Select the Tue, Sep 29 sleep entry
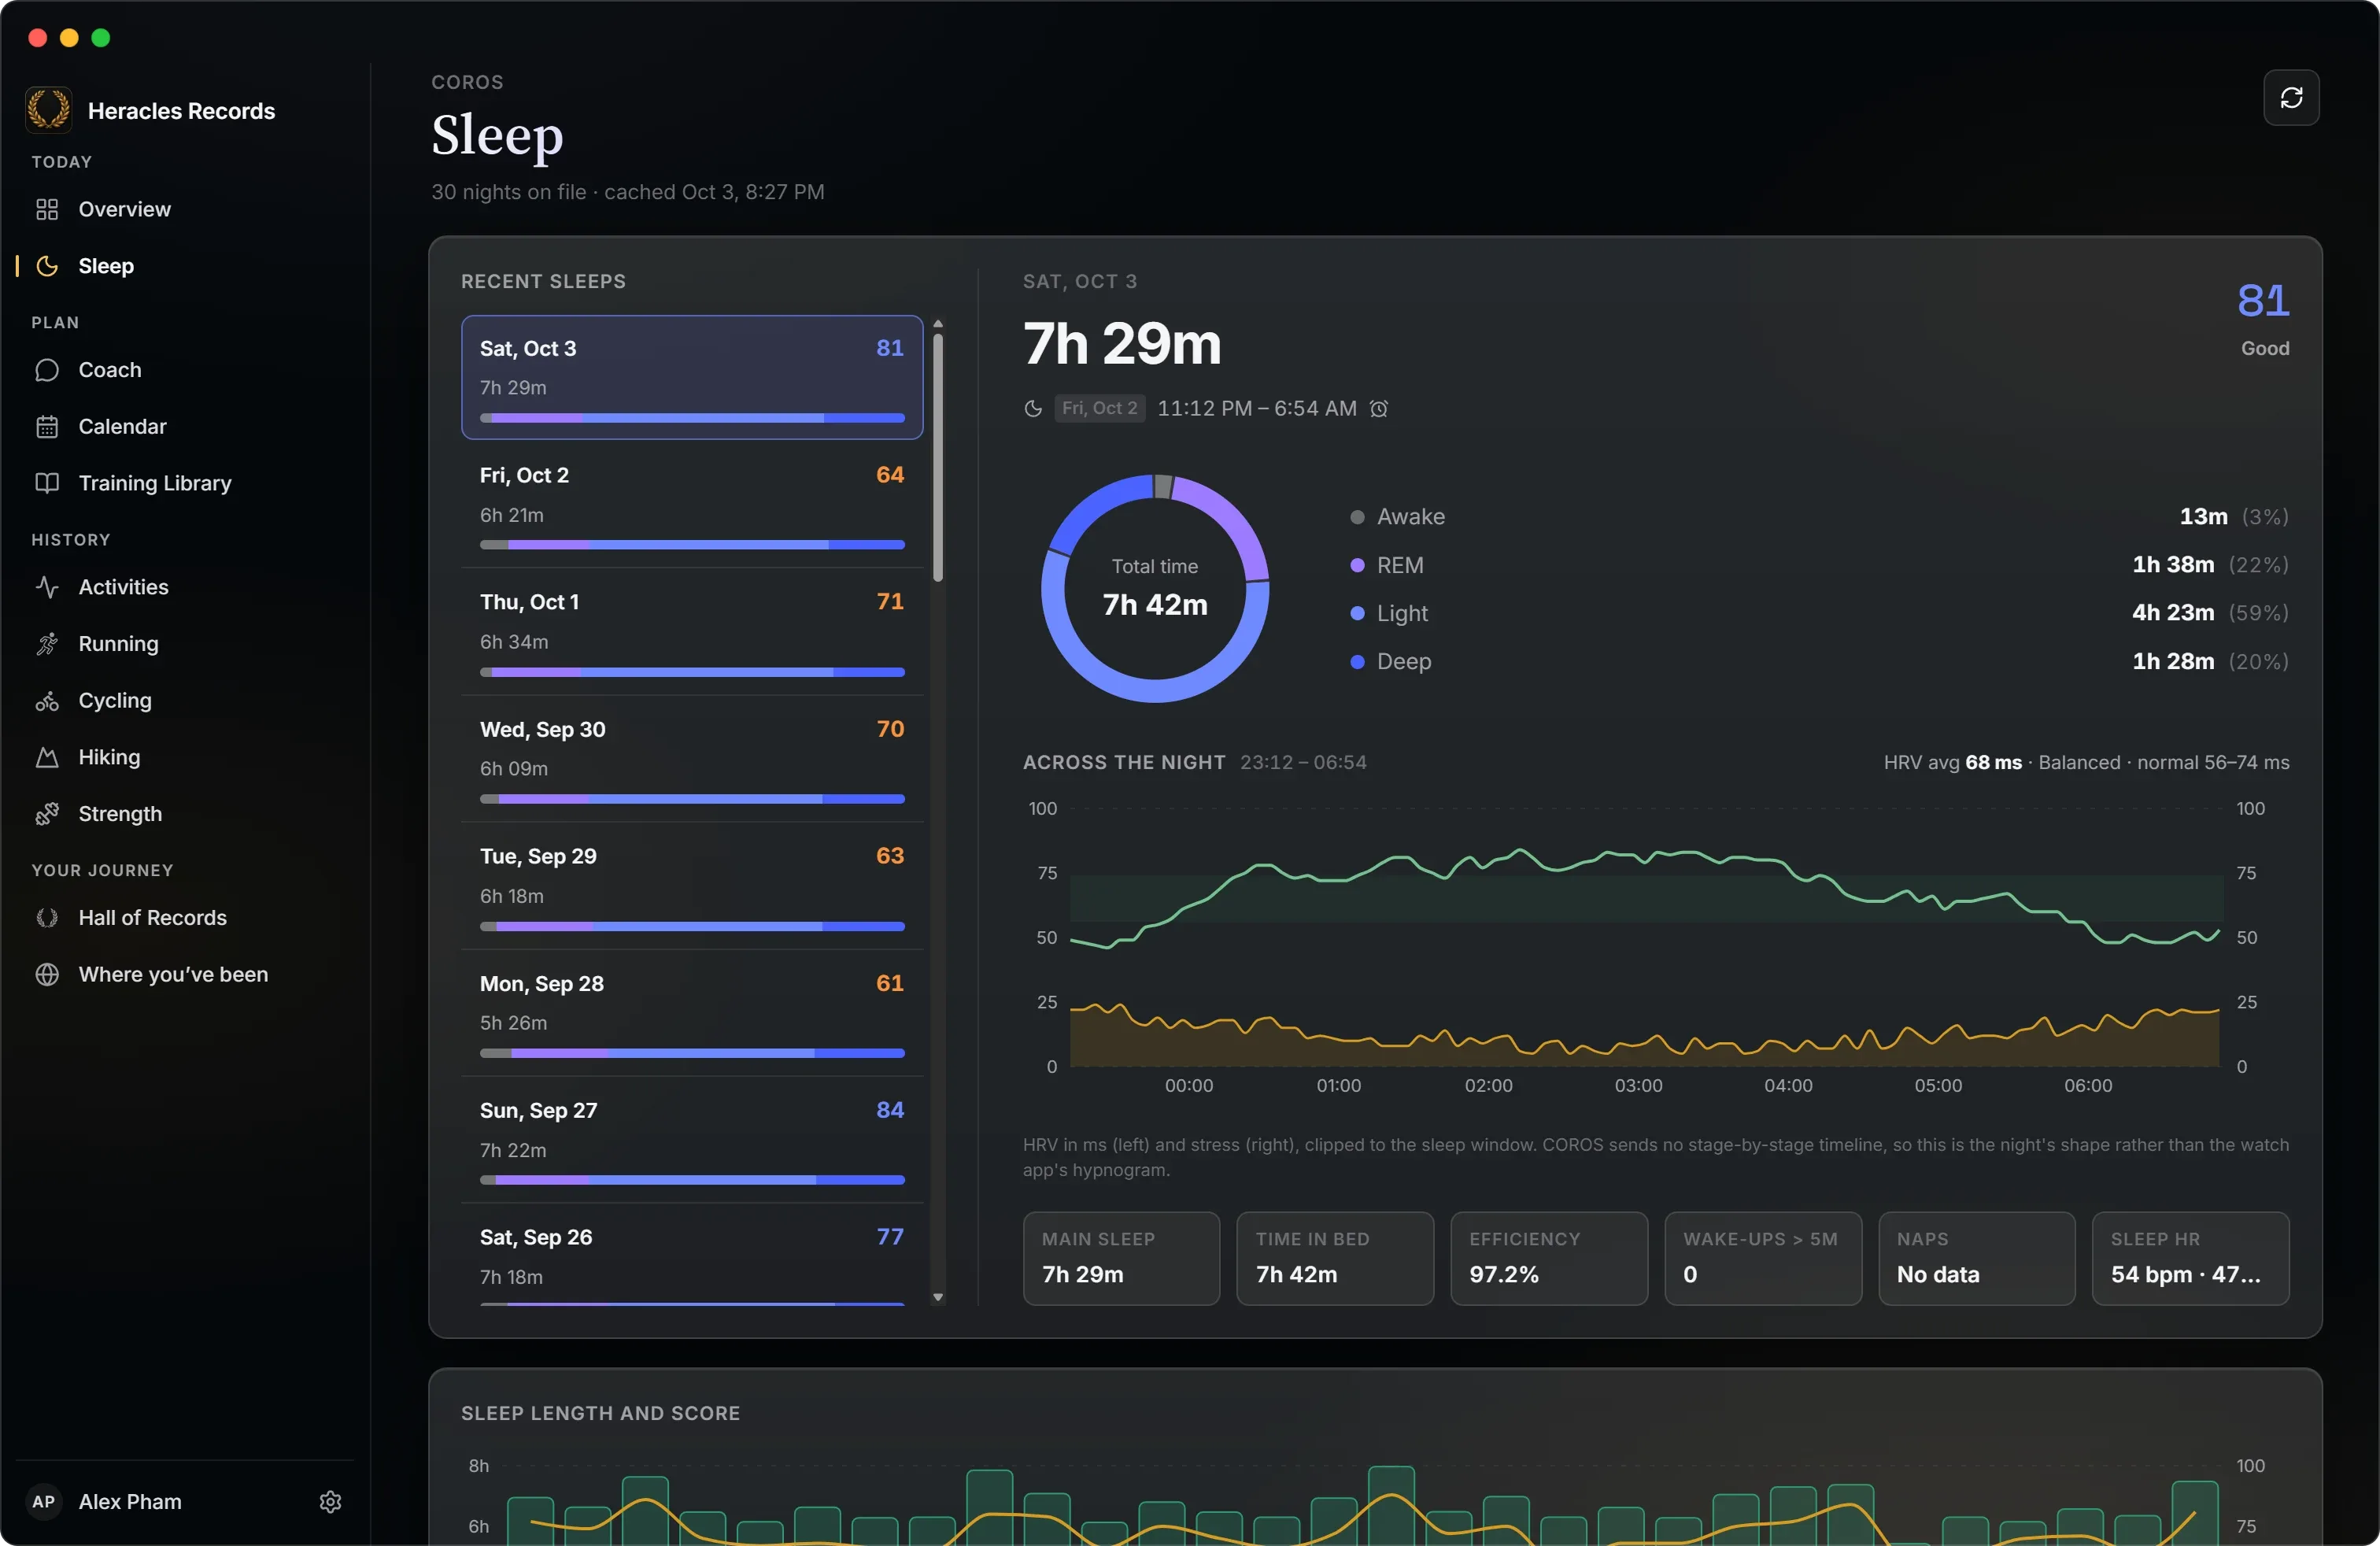The width and height of the screenshot is (2380, 1546). (x=691, y=886)
